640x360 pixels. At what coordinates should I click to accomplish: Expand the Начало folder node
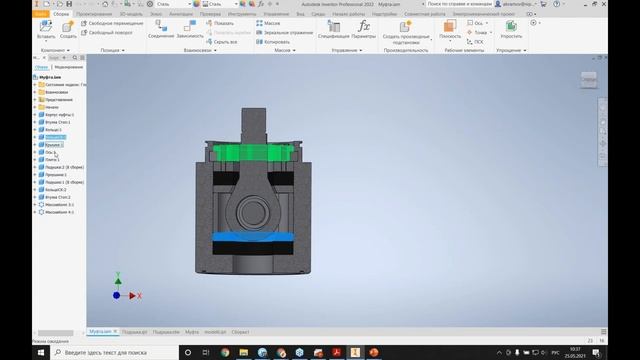[35, 107]
